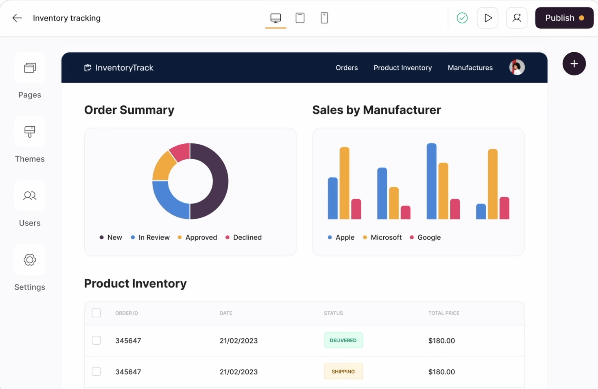Click the Google legend item

(425, 237)
